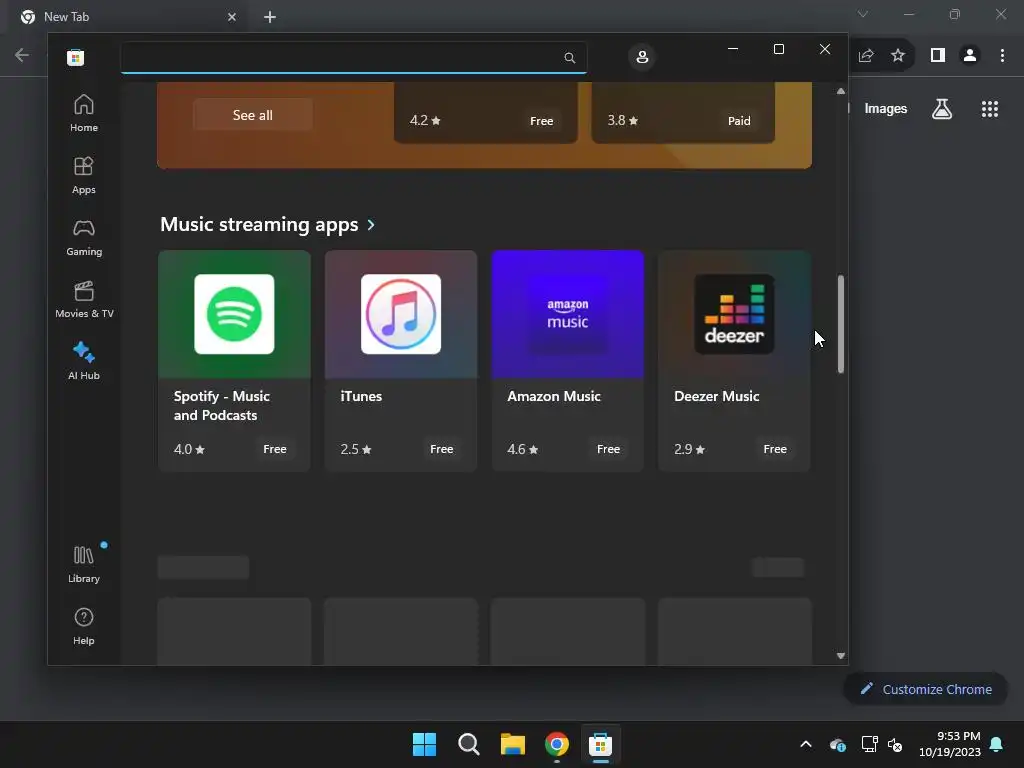Click Free label on iTunes card
This screenshot has height=768, width=1024.
click(x=441, y=449)
